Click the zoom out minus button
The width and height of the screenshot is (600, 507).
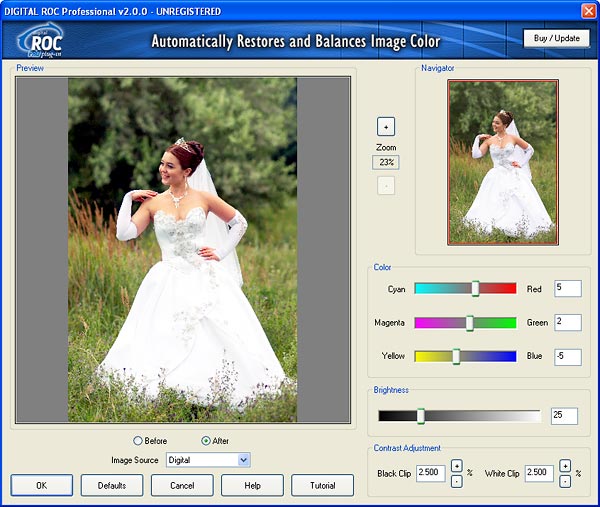pos(386,185)
